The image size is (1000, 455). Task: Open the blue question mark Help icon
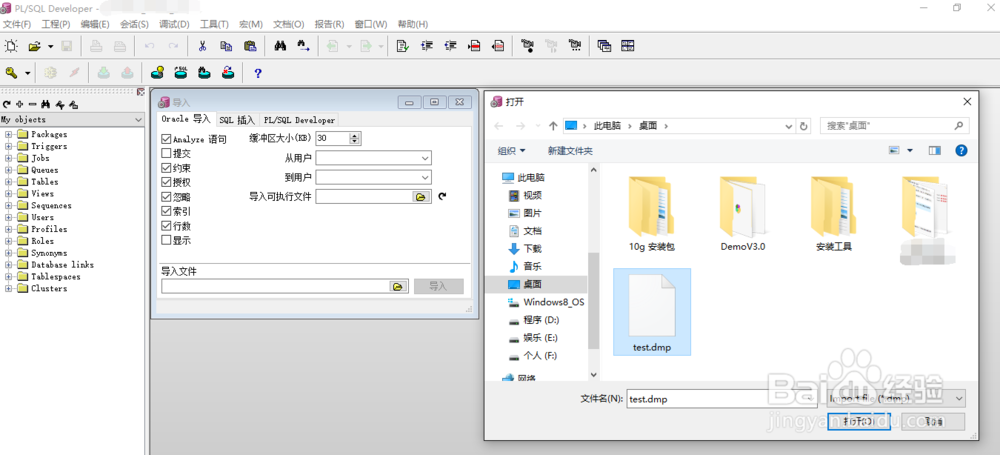(x=258, y=73)
